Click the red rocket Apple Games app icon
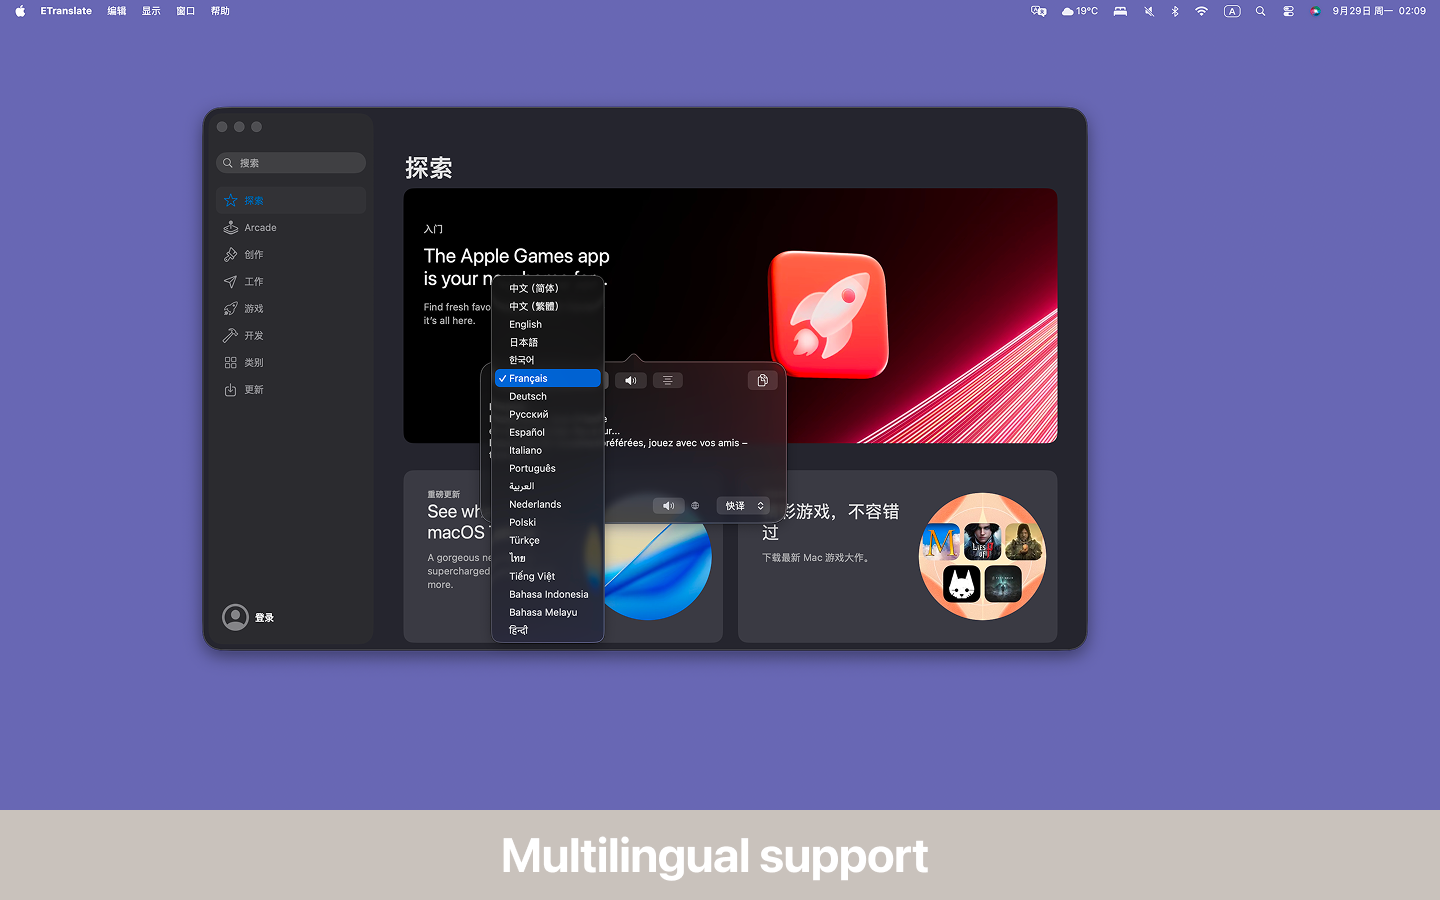This screenshot has height=900, width=1440. tap(828, 315)
